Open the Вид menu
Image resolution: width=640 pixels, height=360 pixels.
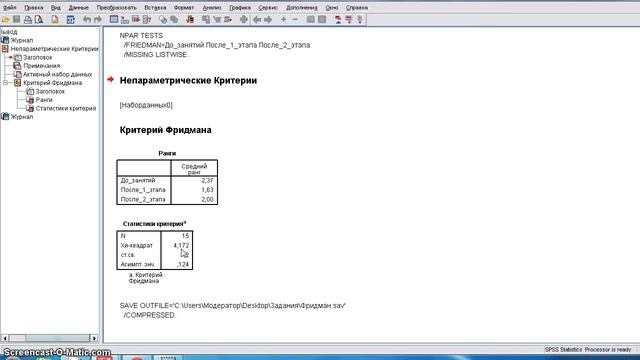[56, 7]
